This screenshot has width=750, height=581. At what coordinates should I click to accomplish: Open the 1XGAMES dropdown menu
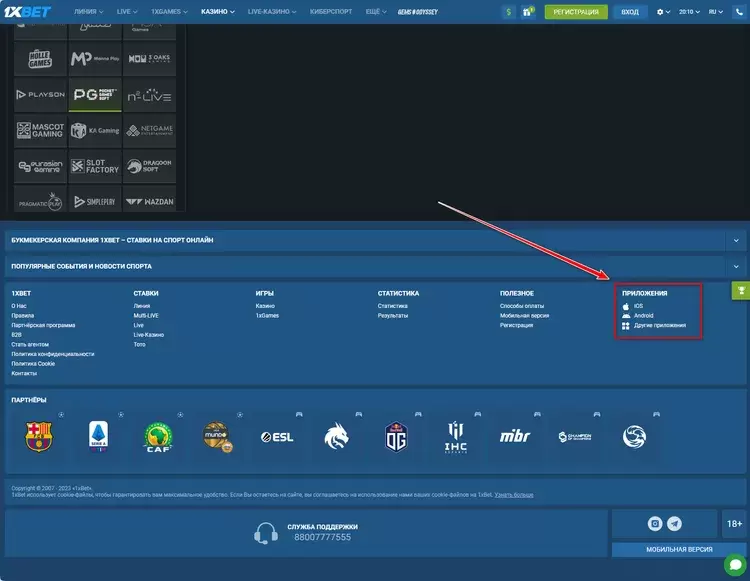[x=169, y=11]
